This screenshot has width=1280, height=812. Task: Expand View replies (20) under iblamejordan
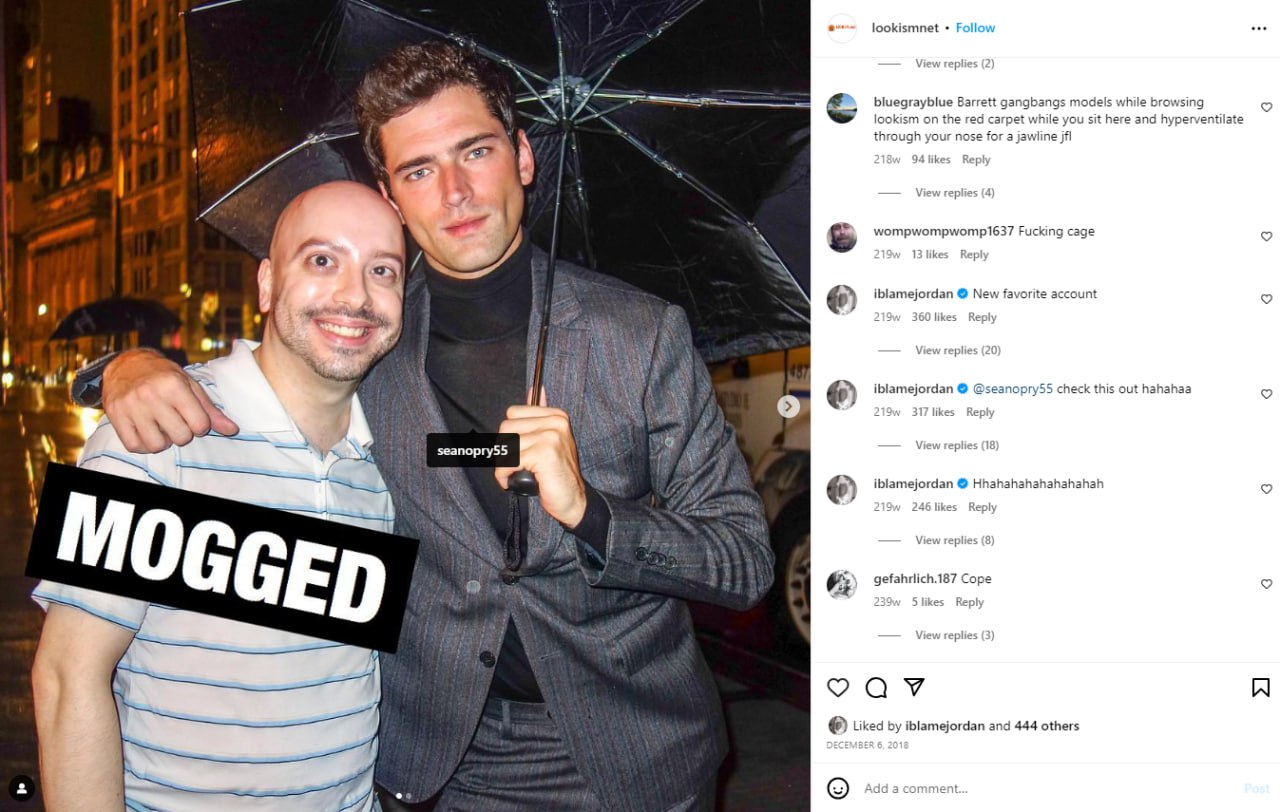(x=958, y=350)
